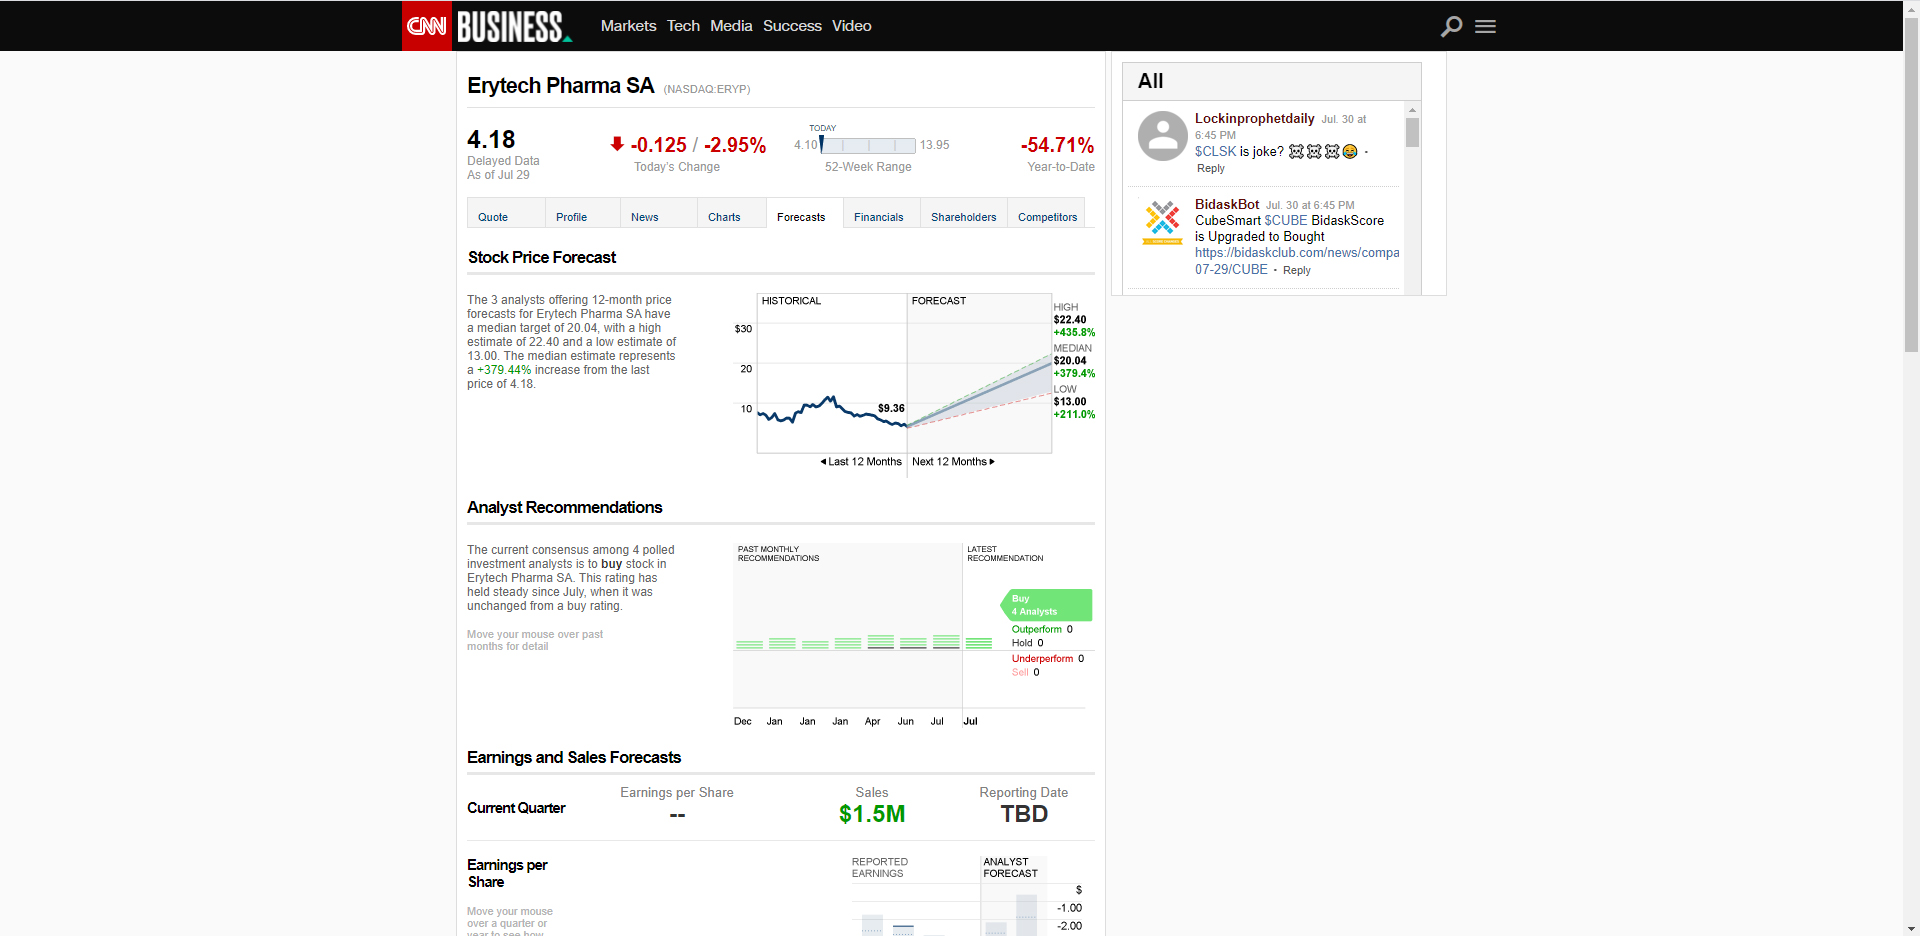Image resolution: width=1920 pixels, height=936 pixels.
Task: Click the comments panel scroll-up arrow
Action: click(1412, 109)
